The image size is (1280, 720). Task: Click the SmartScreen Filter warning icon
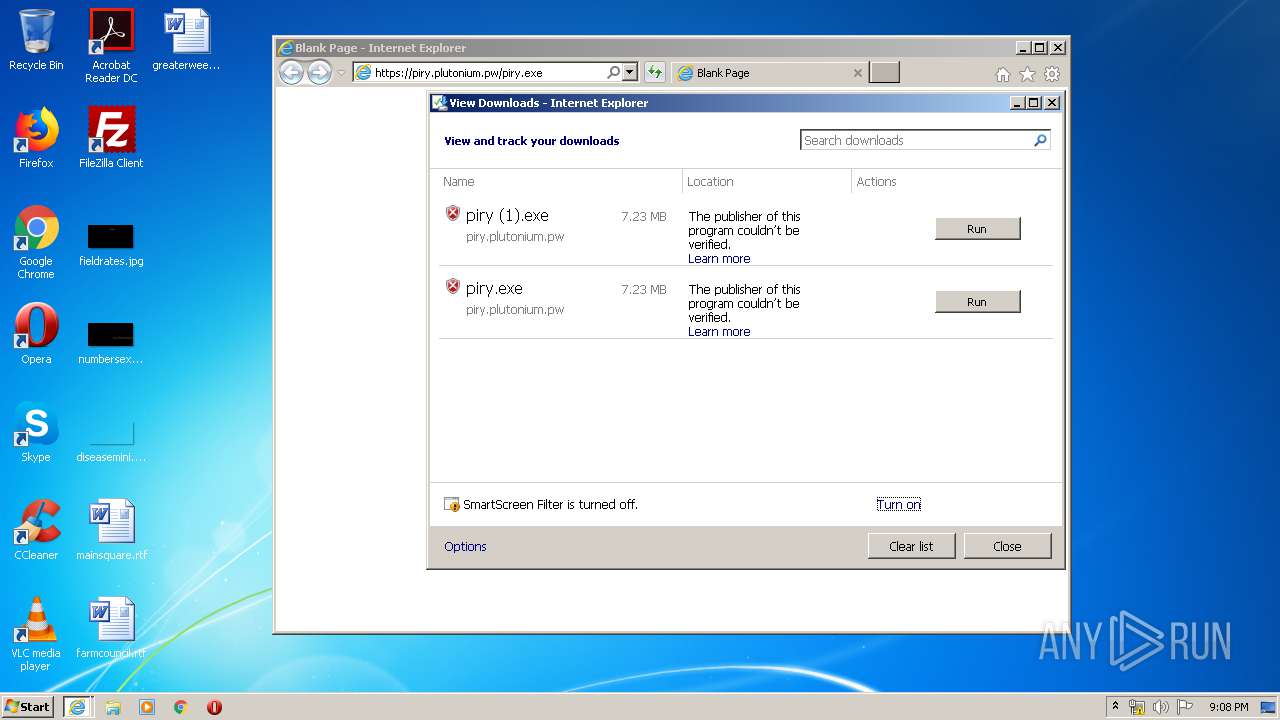[452, 505]
